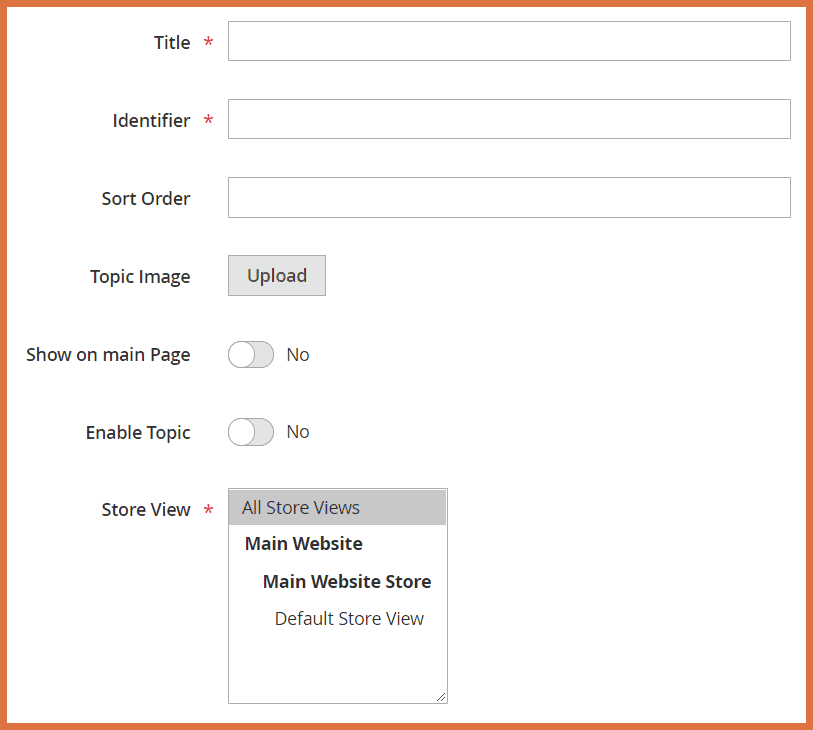Image resolution: width=813 pixels, height=730 pixels.
Task: Focus the Identifier input box
Action: pos(509,119)
